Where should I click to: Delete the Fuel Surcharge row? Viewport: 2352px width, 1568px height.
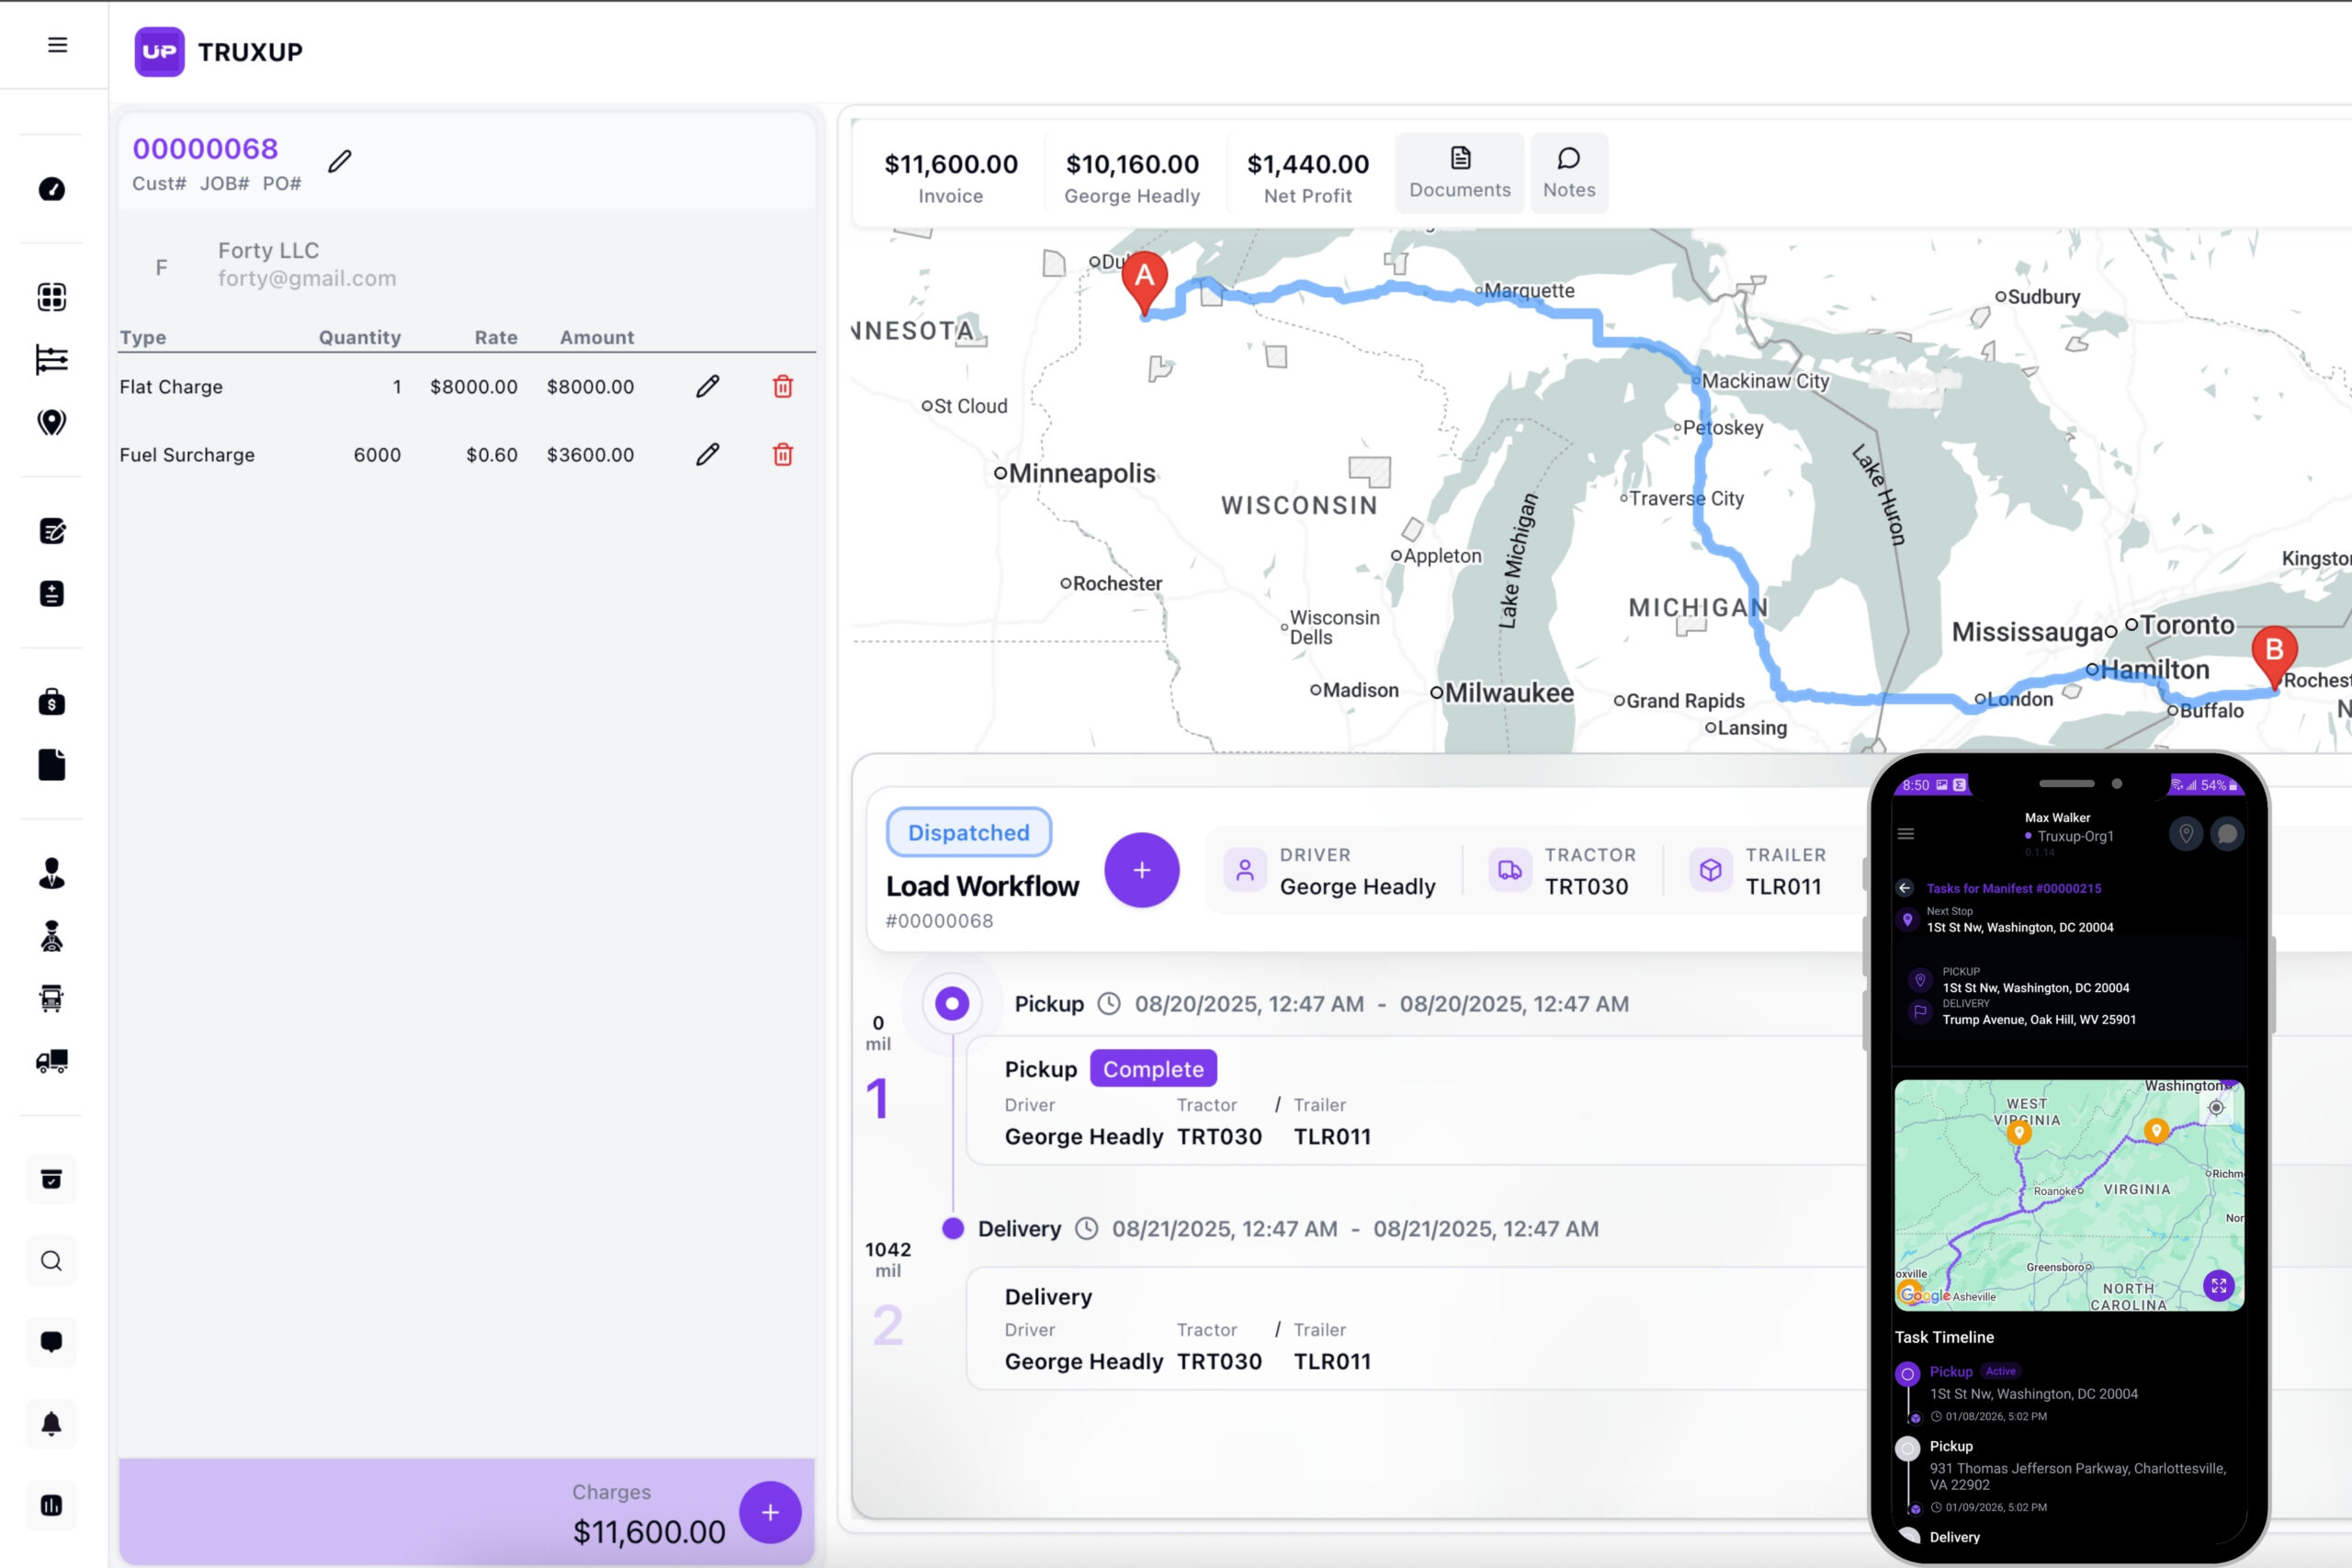(783, 455)
